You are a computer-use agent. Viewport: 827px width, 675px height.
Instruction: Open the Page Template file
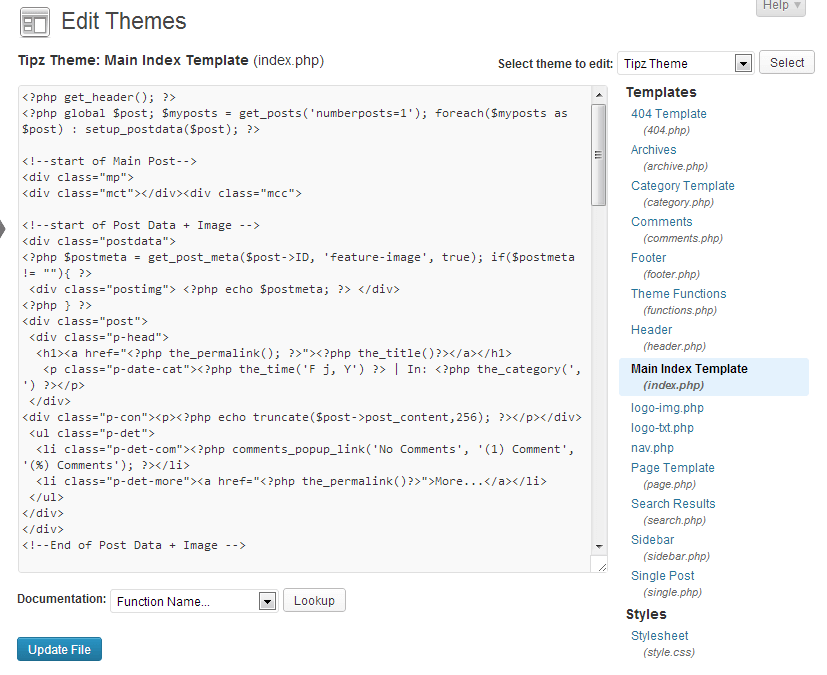tap(672, 468)
